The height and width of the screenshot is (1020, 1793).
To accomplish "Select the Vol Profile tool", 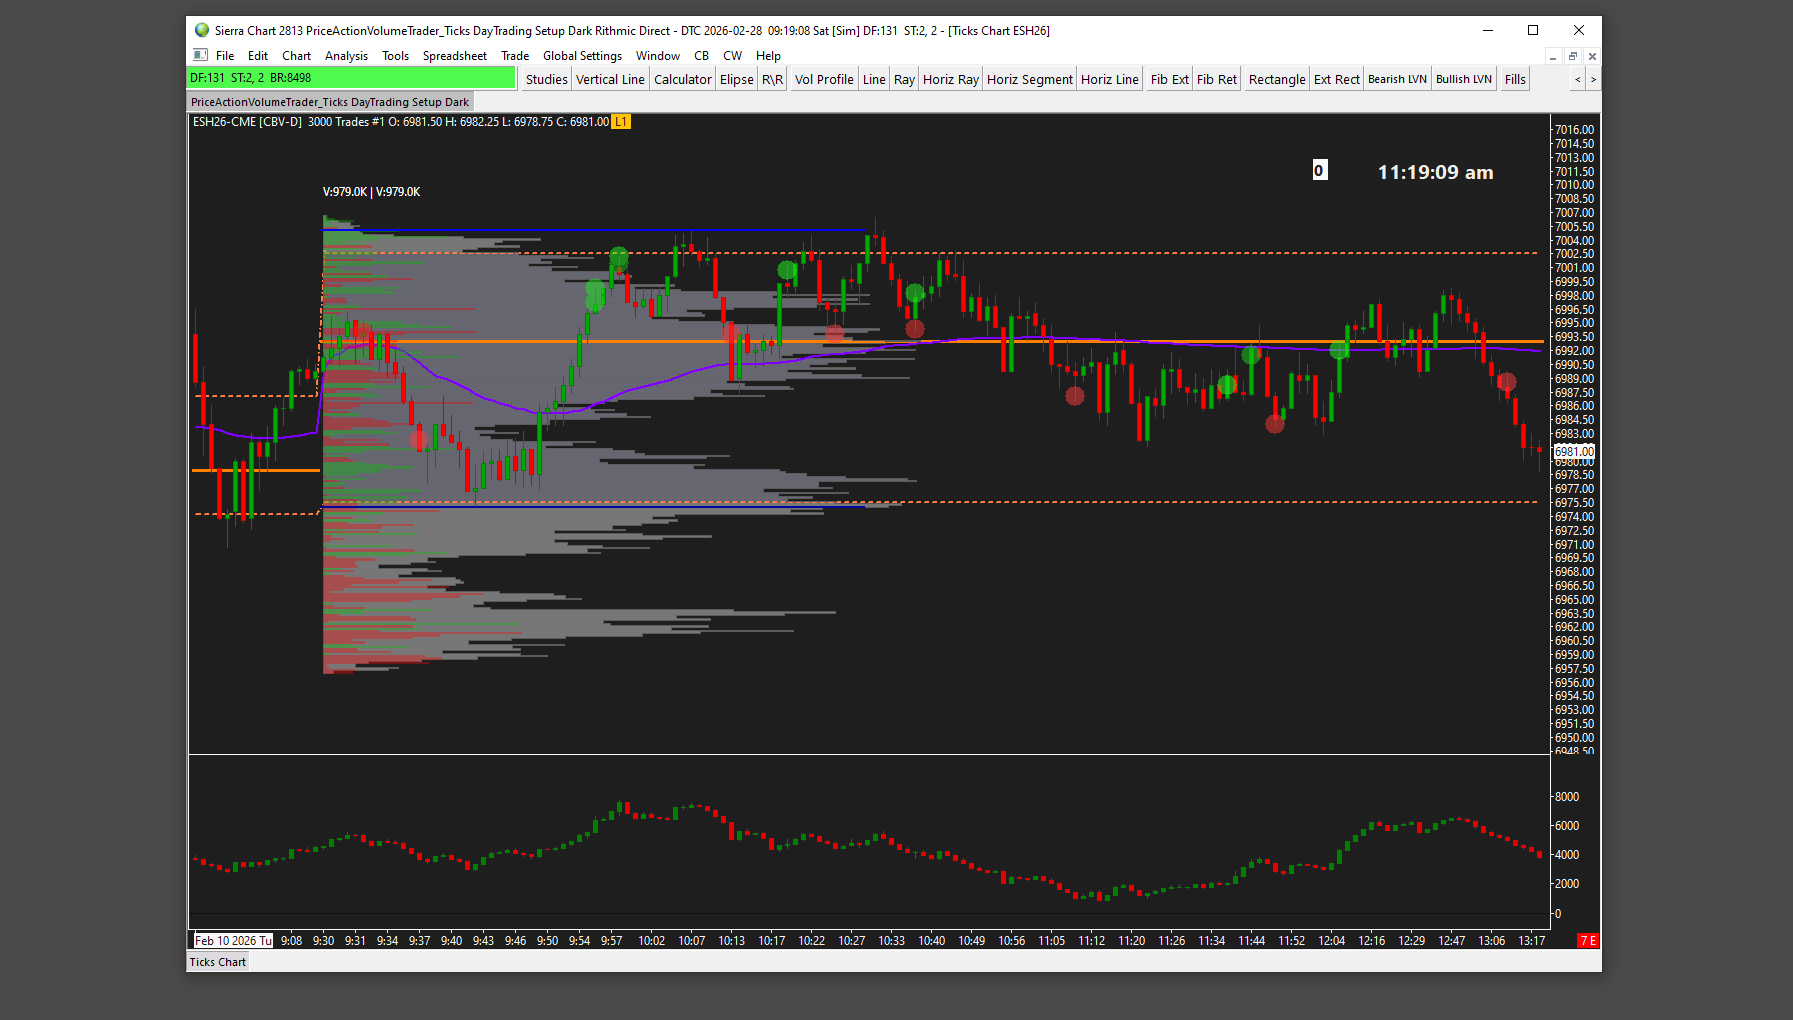I will [824, 79].
